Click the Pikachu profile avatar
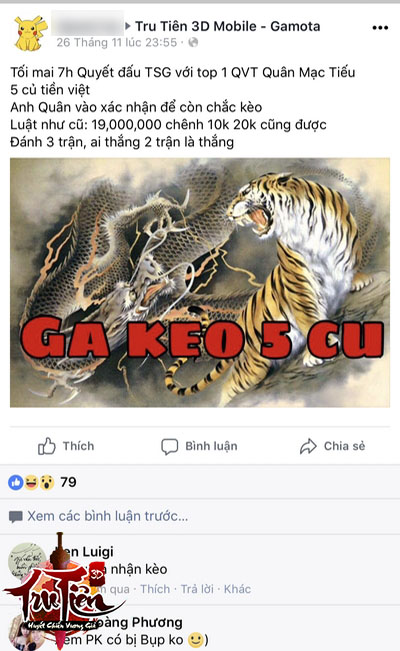400x651 pixels. pyautogui.click(x=28, y=33)
